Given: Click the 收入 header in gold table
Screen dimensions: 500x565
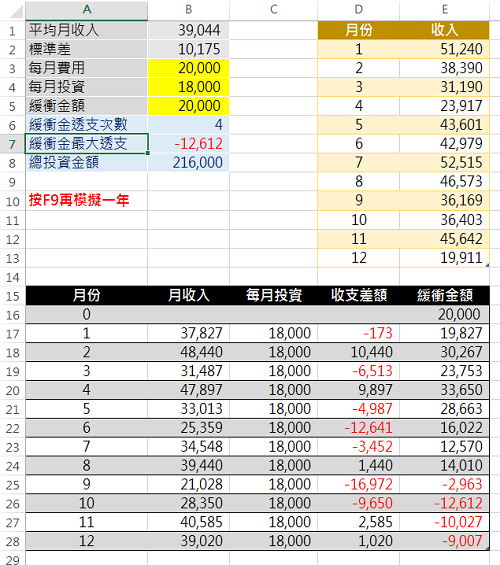Looking at the screenshot, I should coord(445,30).
